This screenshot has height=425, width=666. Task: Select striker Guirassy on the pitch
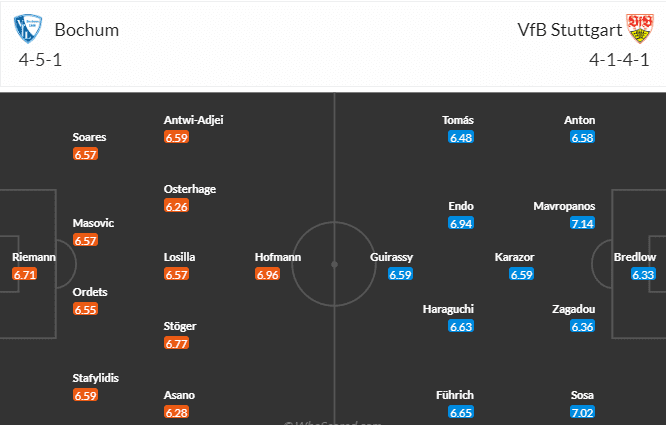coord(392,257)
